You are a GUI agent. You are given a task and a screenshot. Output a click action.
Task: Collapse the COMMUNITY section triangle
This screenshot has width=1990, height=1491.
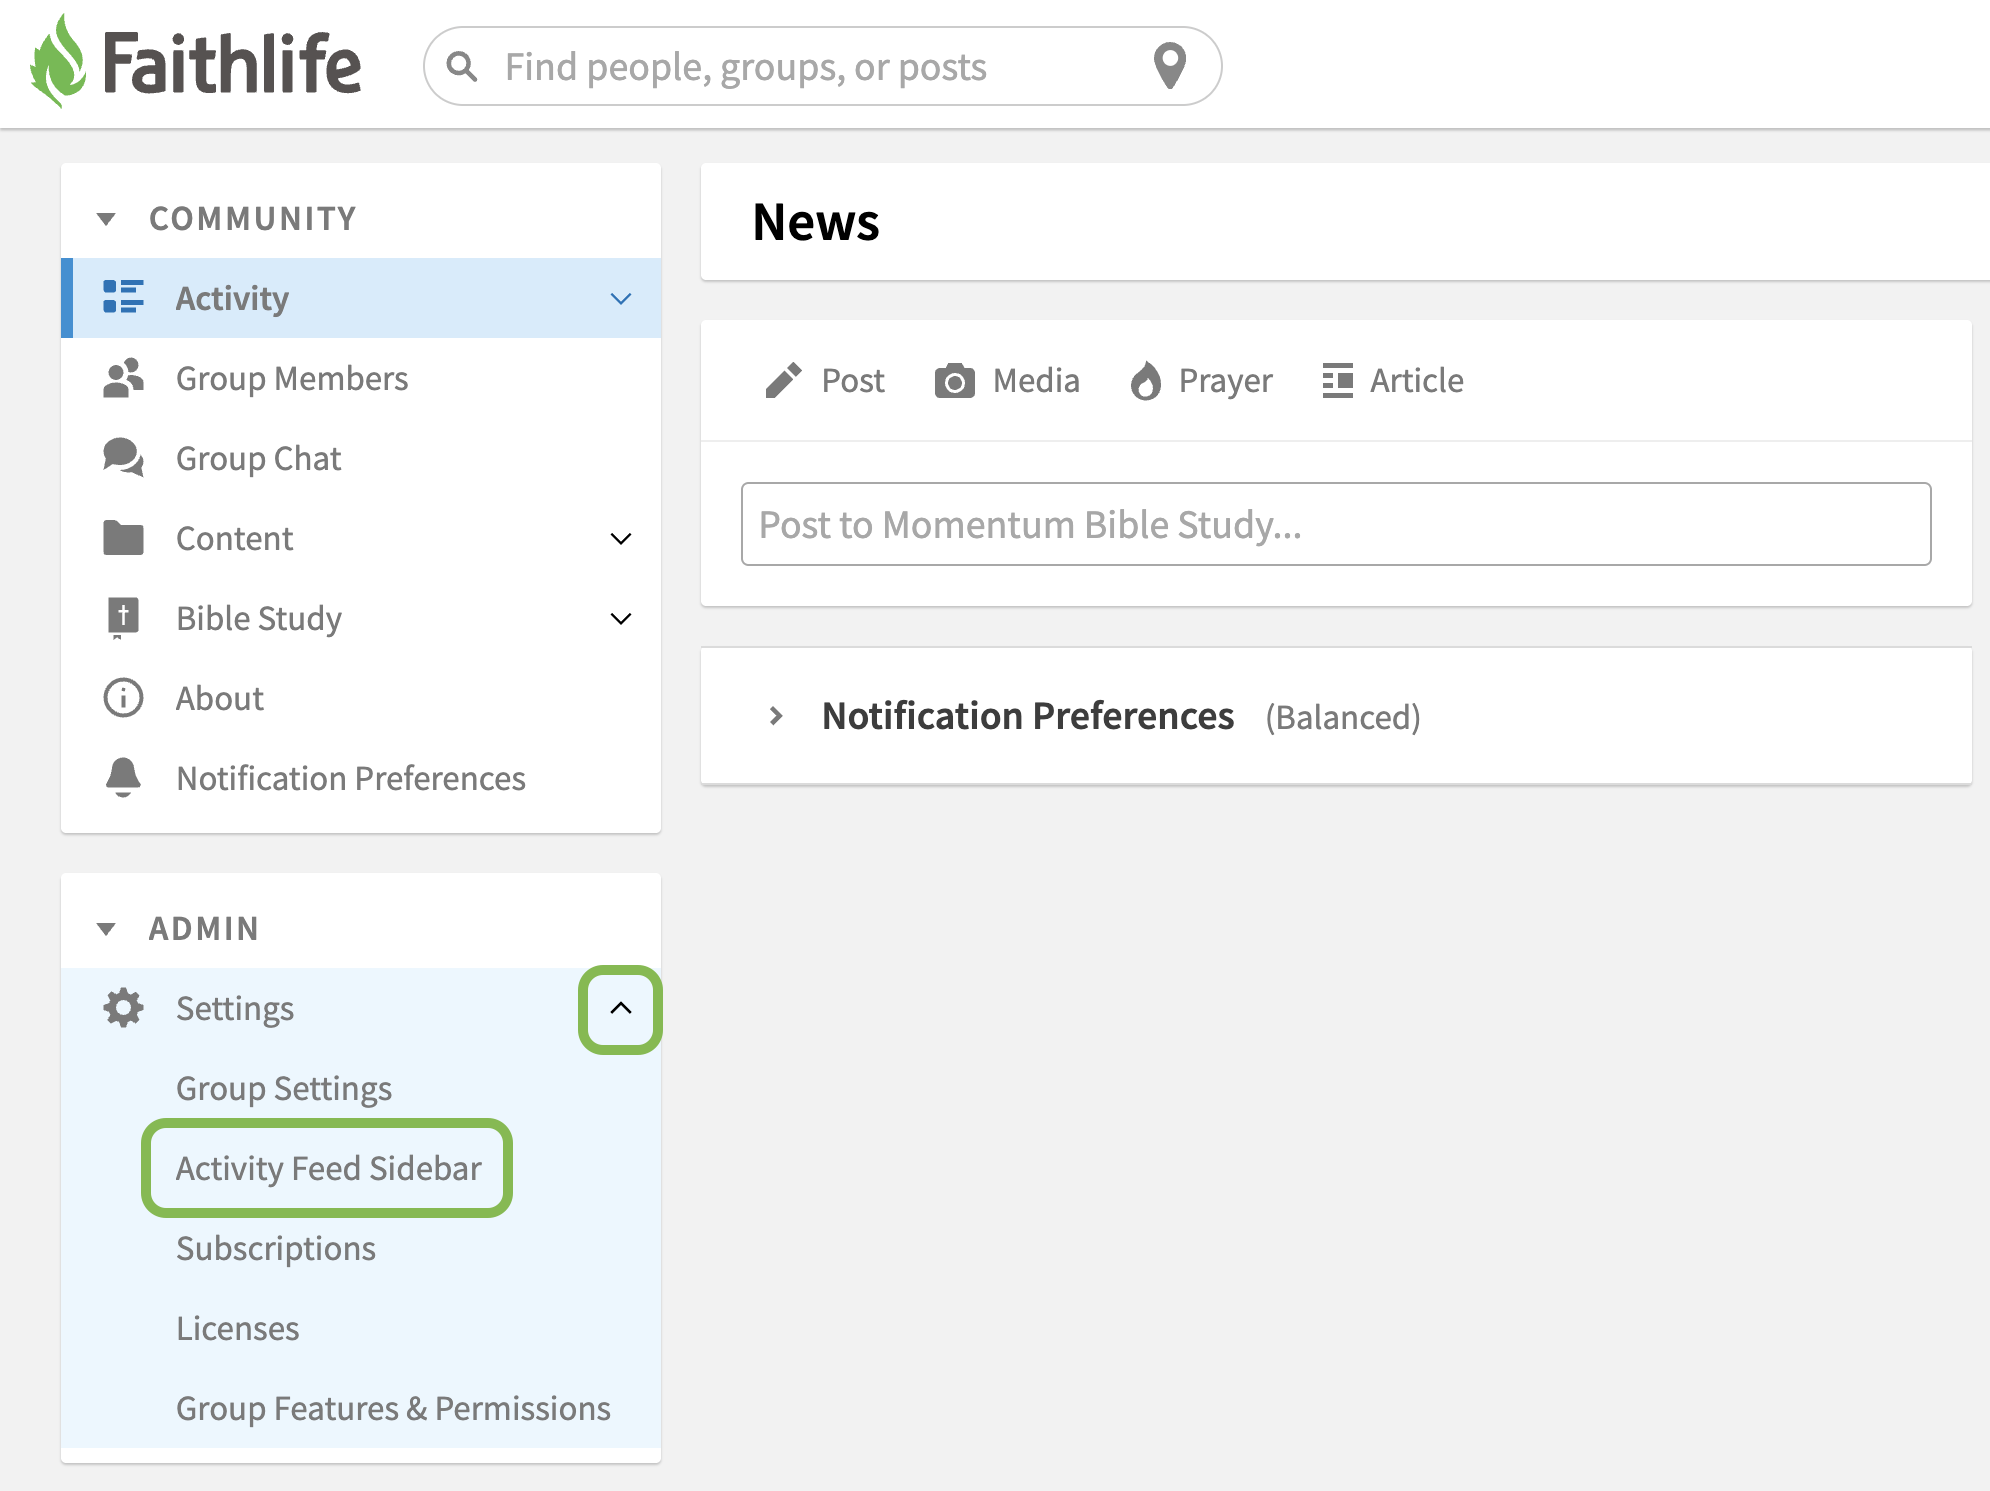click(x=106, y=219)
